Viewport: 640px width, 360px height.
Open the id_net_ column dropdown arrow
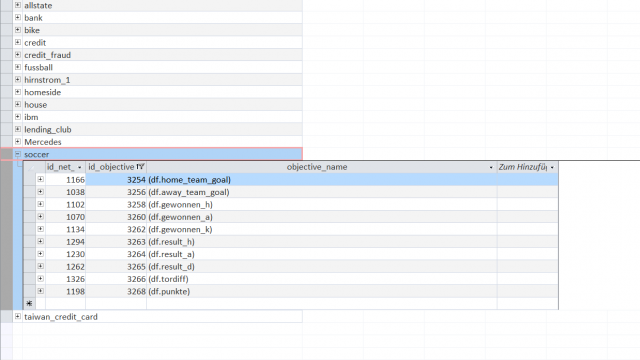coord(79,167)
